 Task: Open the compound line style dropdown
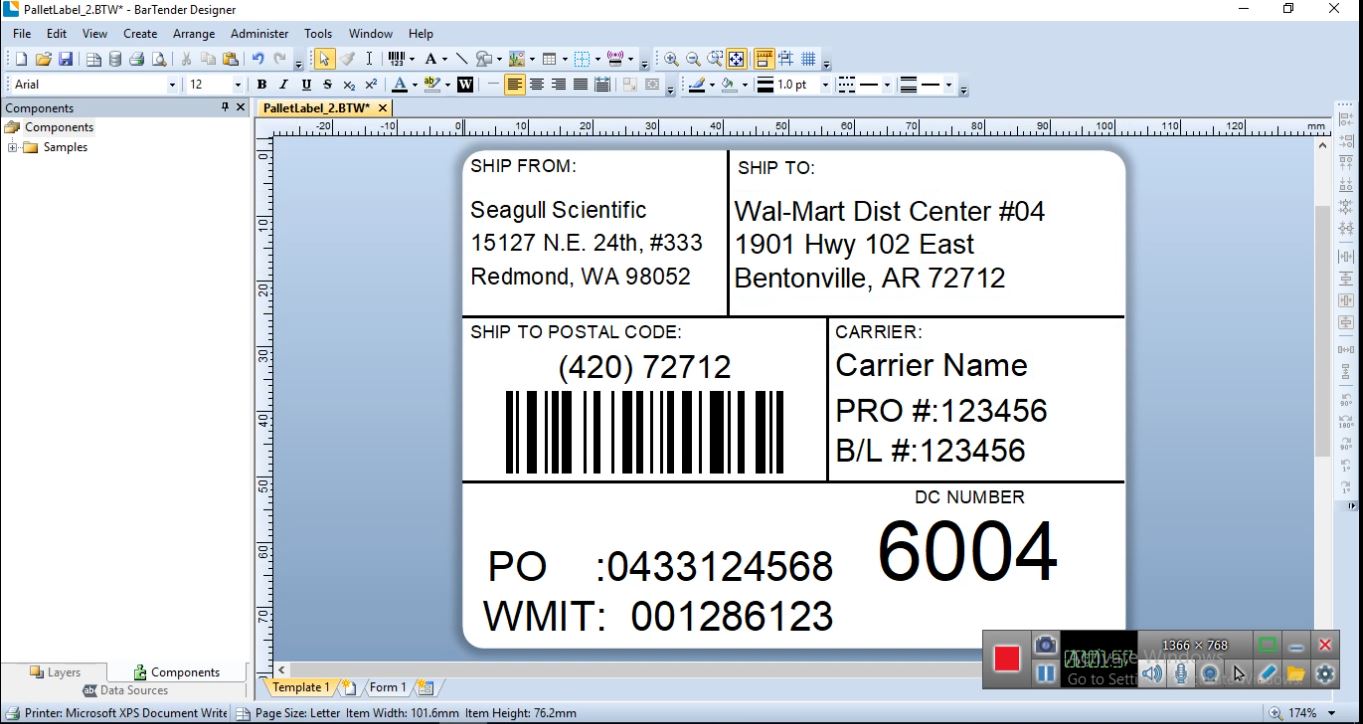click(x=948, y=85)
